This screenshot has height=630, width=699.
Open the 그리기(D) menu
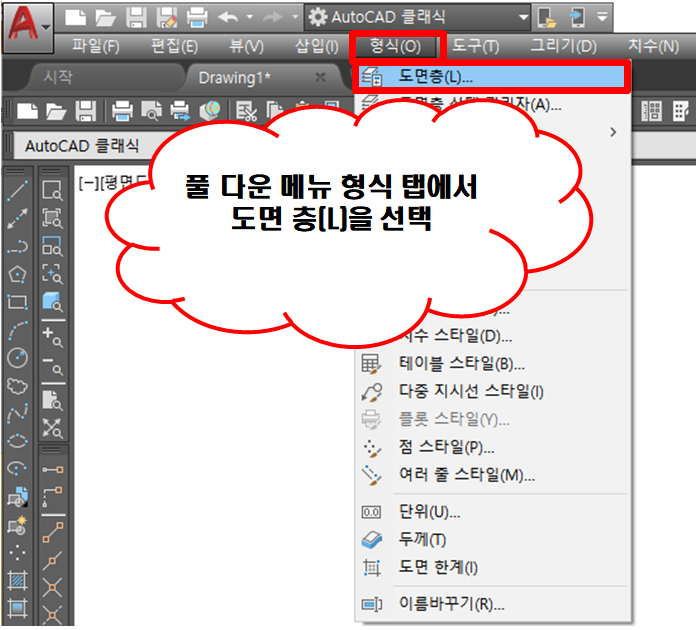563,46
